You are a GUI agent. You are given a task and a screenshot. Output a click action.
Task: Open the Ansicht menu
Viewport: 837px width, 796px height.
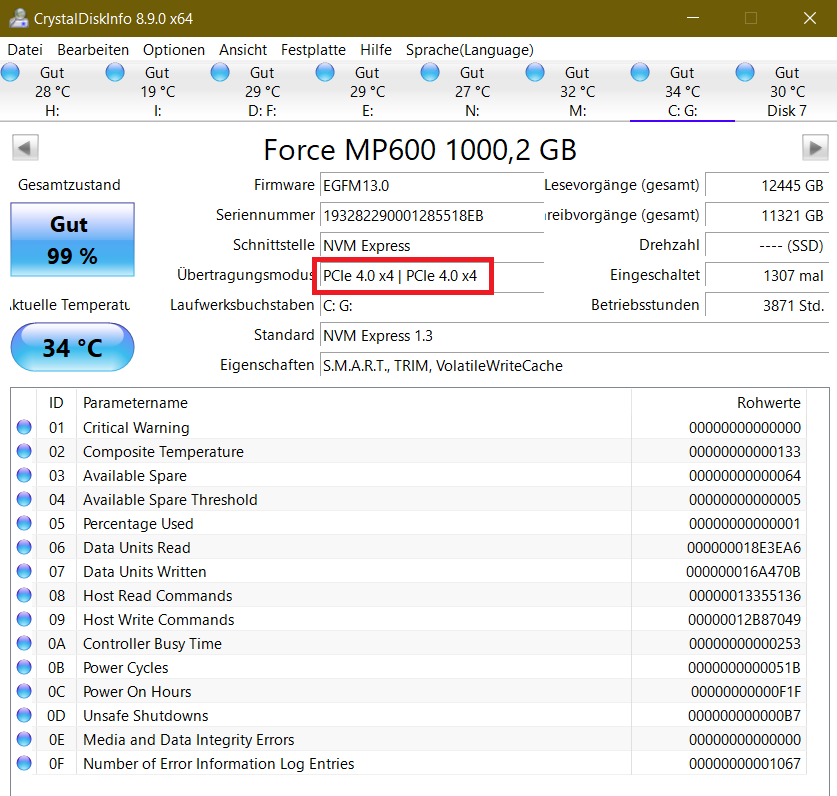pos(243,50)
